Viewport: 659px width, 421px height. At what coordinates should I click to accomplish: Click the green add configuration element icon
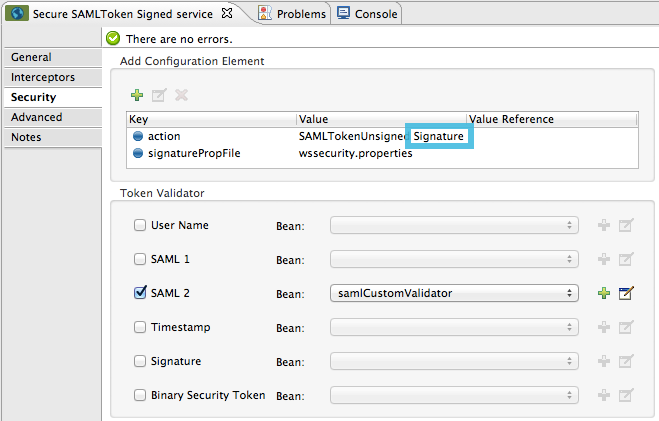point(137,95)
